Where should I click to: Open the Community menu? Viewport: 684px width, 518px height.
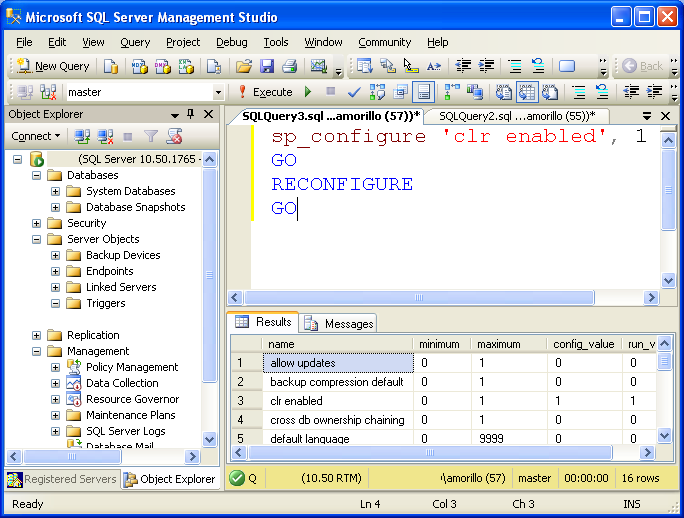click(384, 42)
